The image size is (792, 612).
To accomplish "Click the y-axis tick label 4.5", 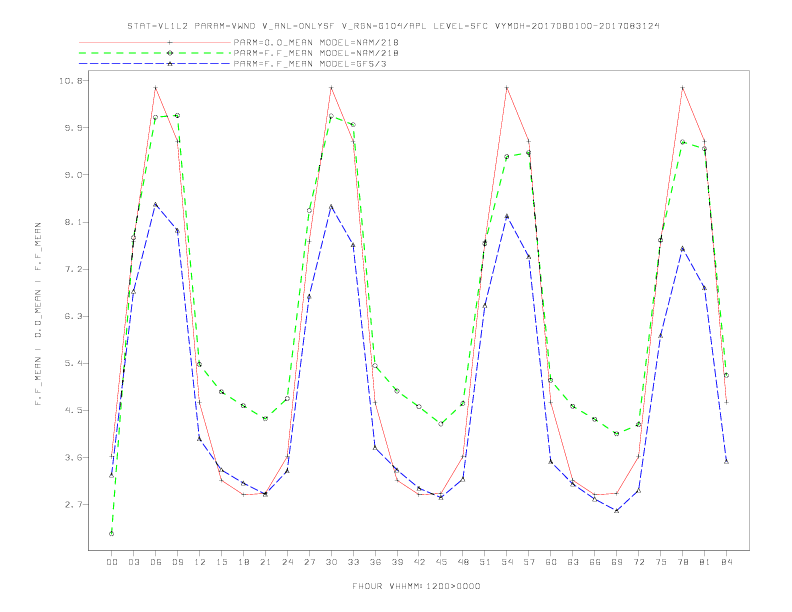I will pyautogui.click(x=73, y=410).
